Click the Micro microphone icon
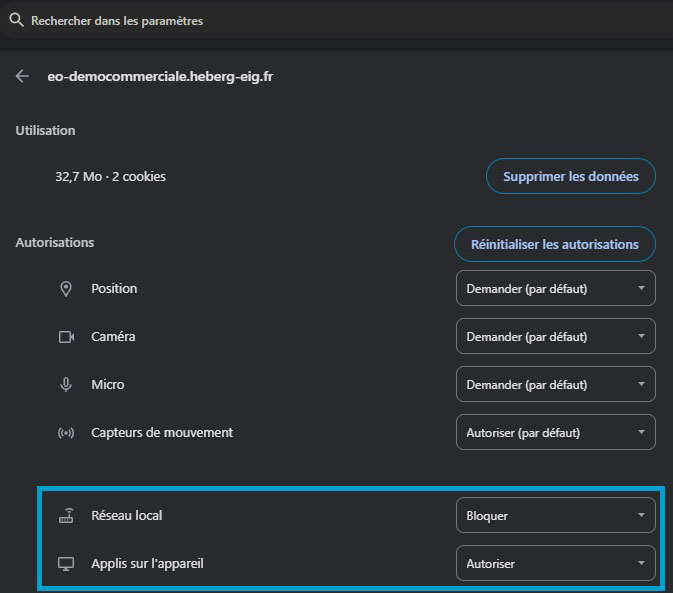This screenshot has width=673, height=593. pos(67,385)
